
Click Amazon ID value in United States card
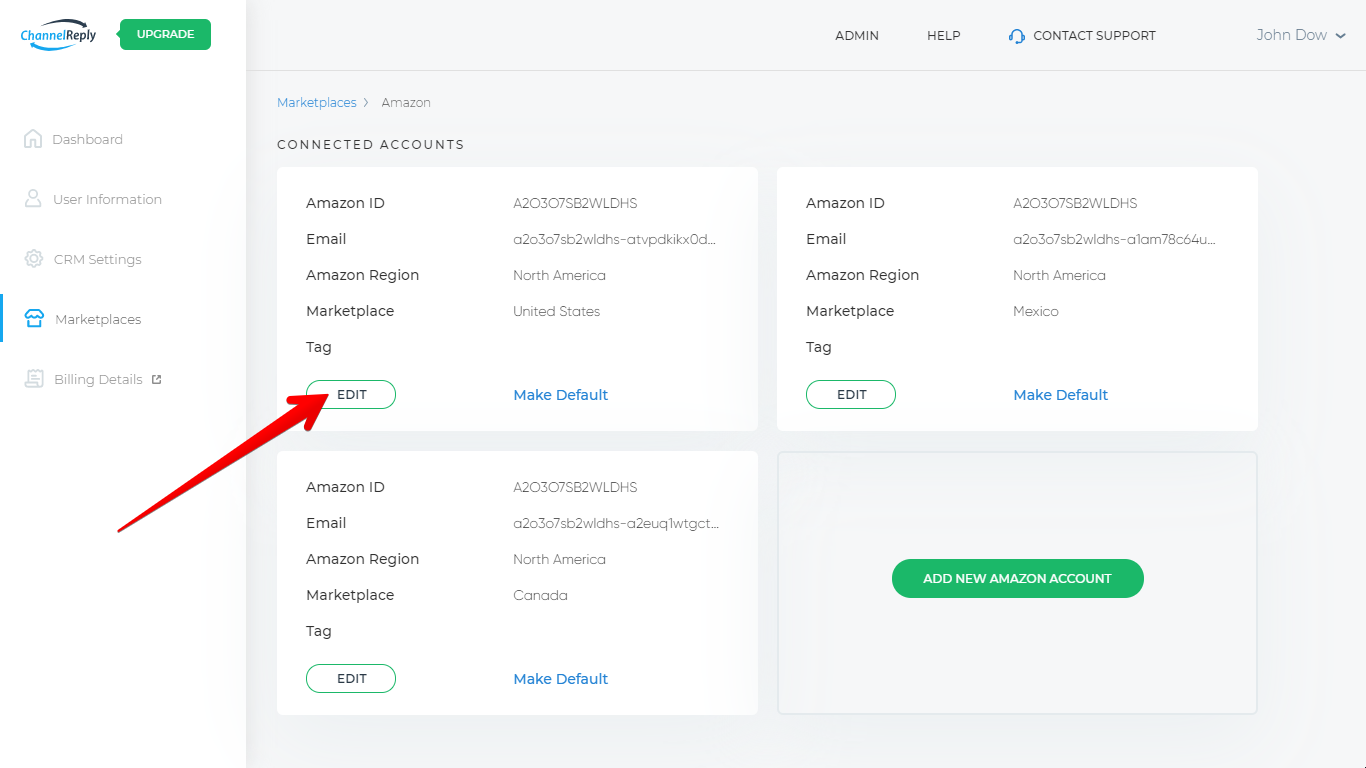tap(575, 203)
